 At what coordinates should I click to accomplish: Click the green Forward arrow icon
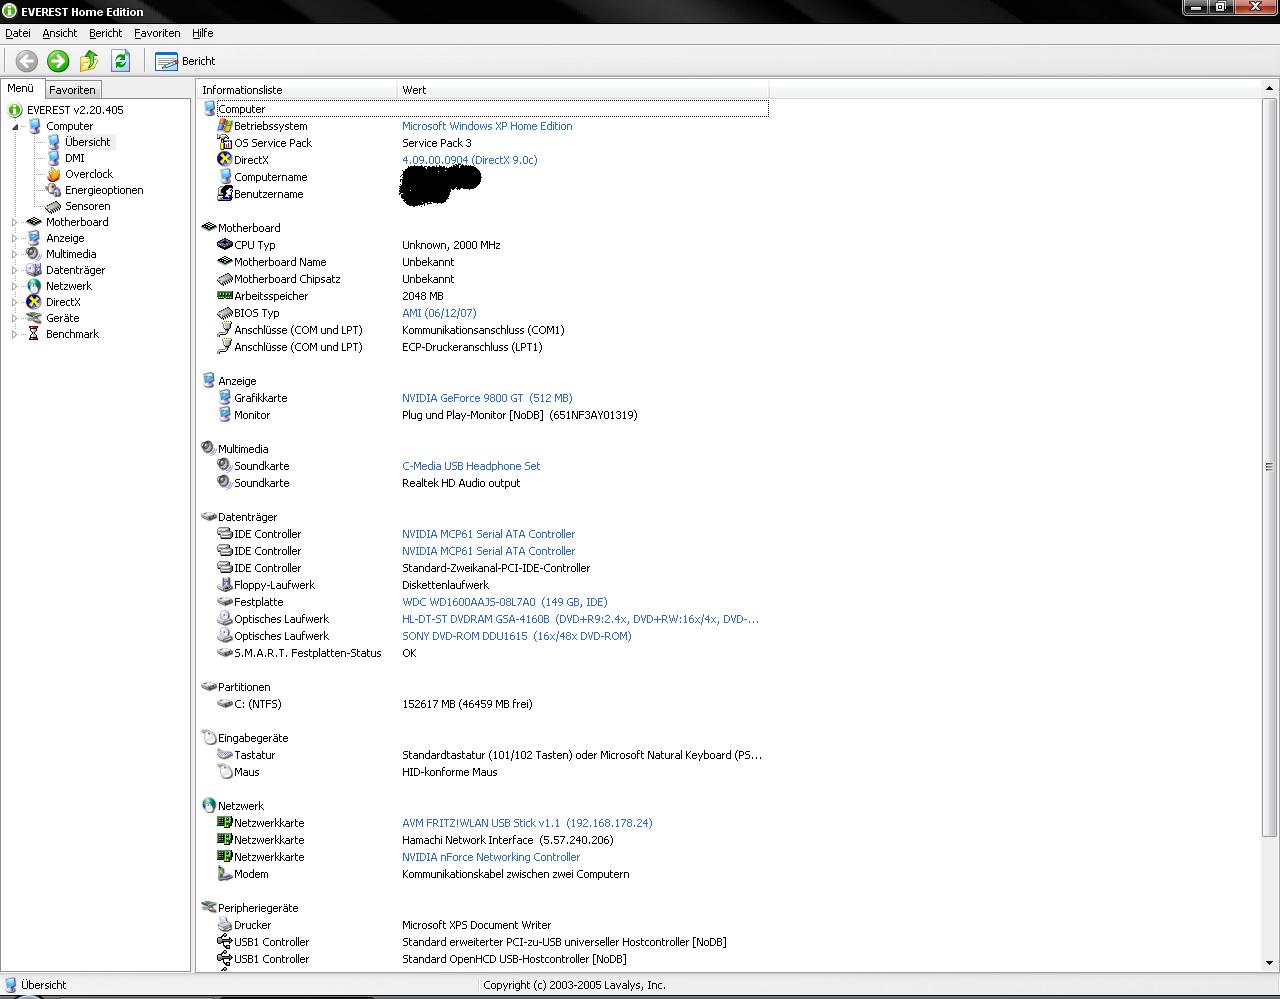[x=58, y=61]
